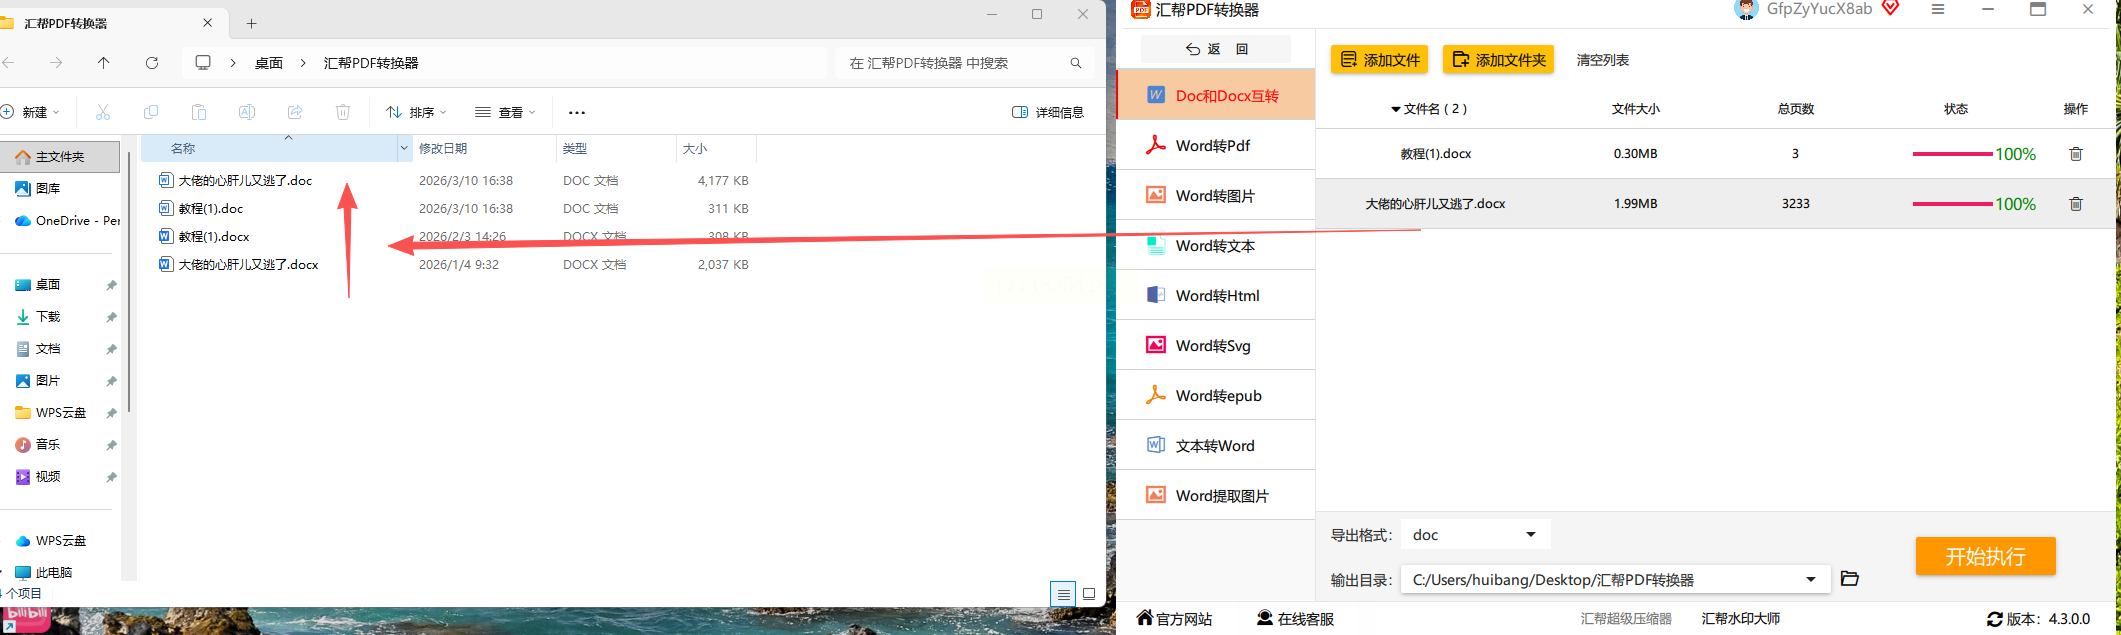
Task: Clear the converter file list
Action: click(x=1602, y=60)
